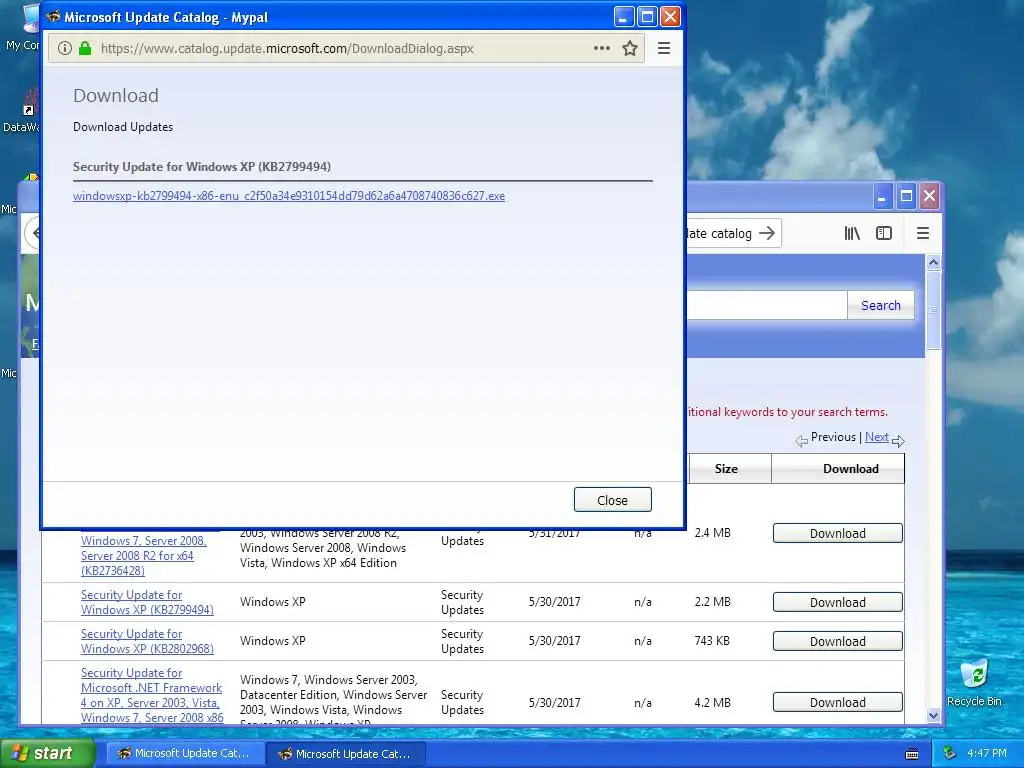The width and height of the screenshot is (1024, 768).
Task: Open the .NET Framework 4 security update link
Action: (x=152, y=695)
